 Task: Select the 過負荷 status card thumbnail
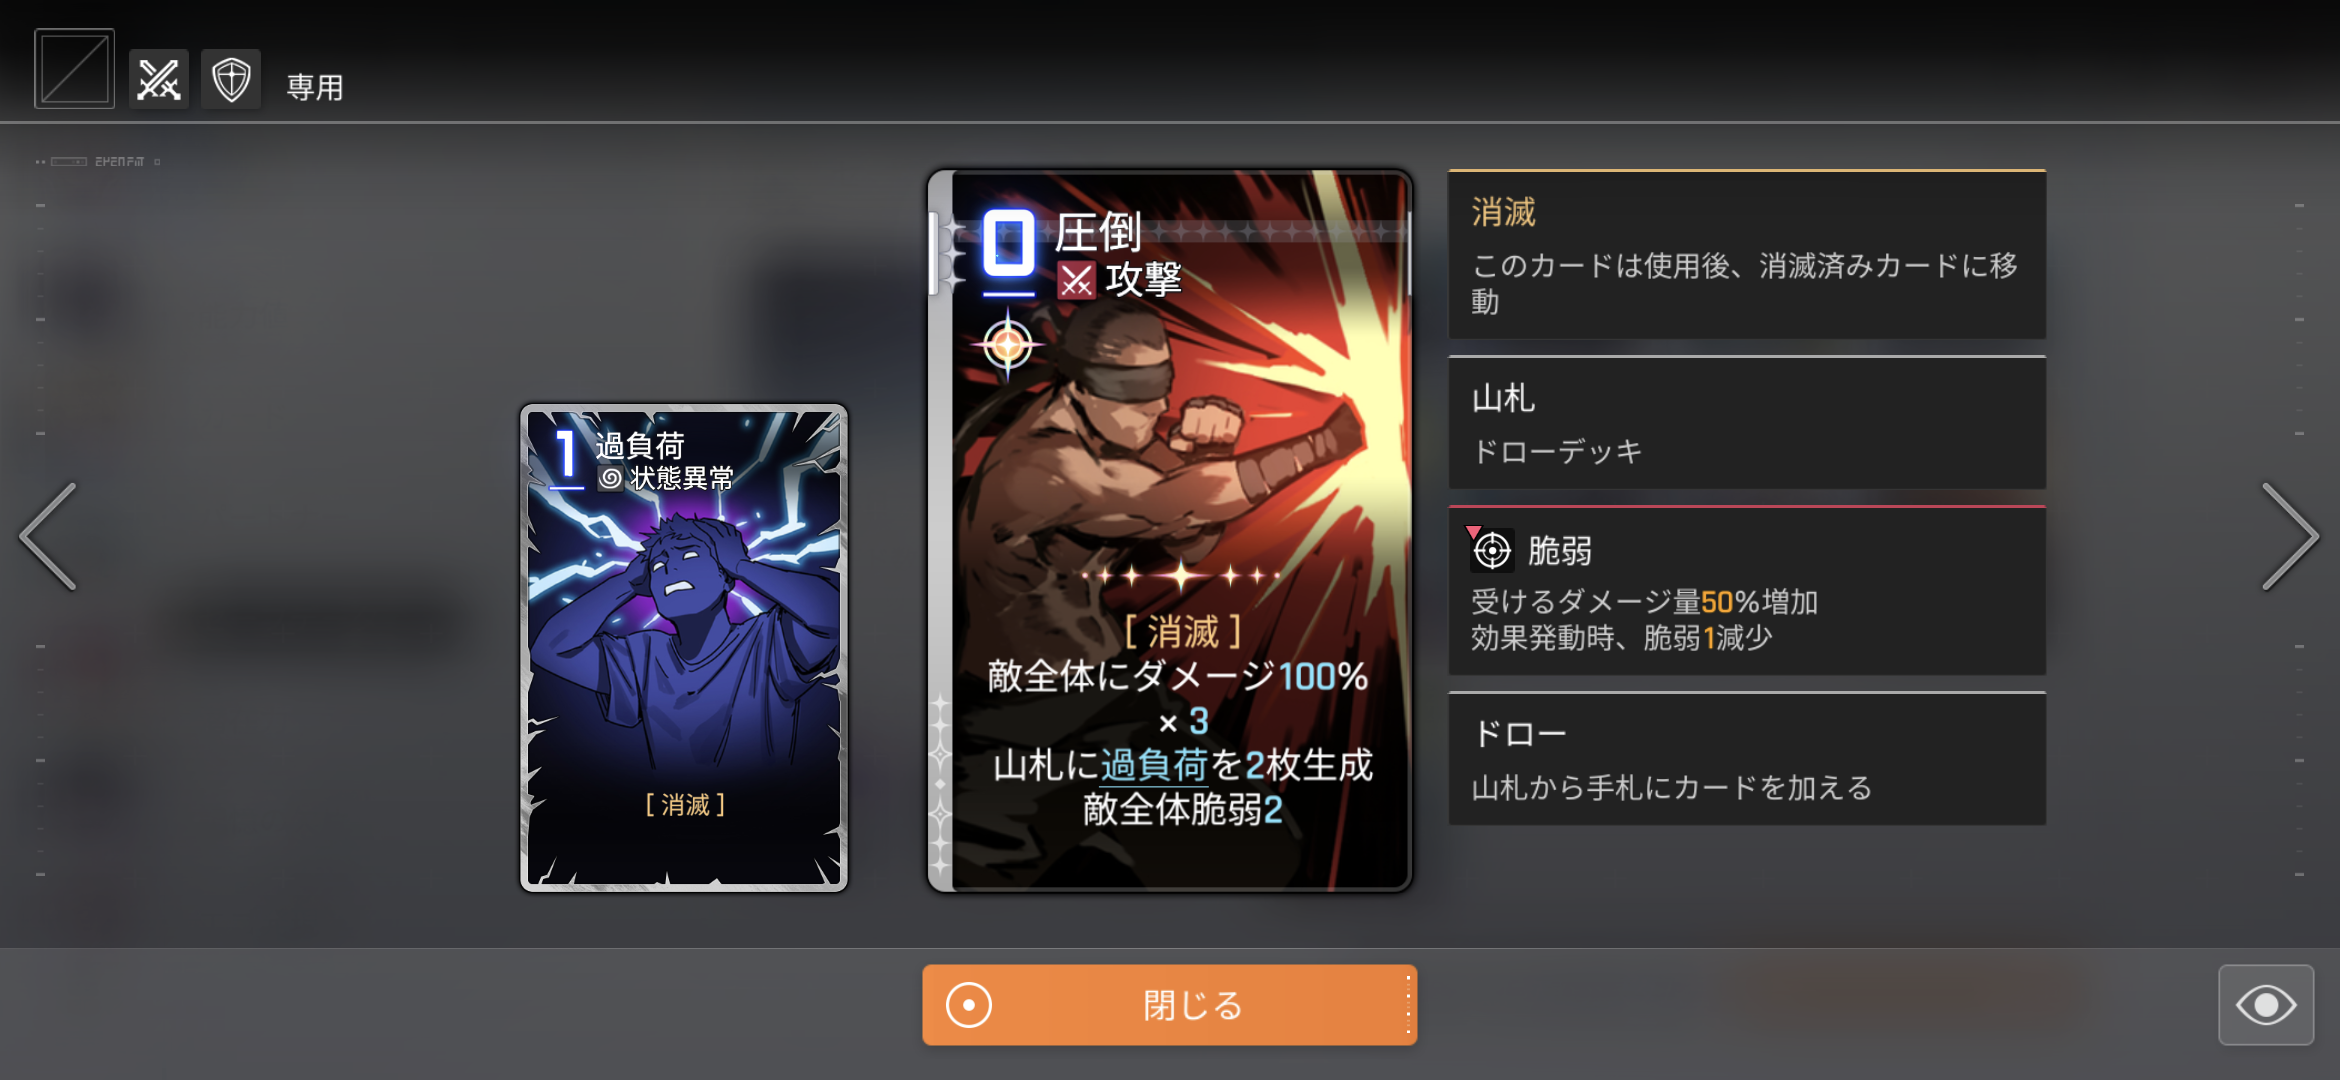684,648
